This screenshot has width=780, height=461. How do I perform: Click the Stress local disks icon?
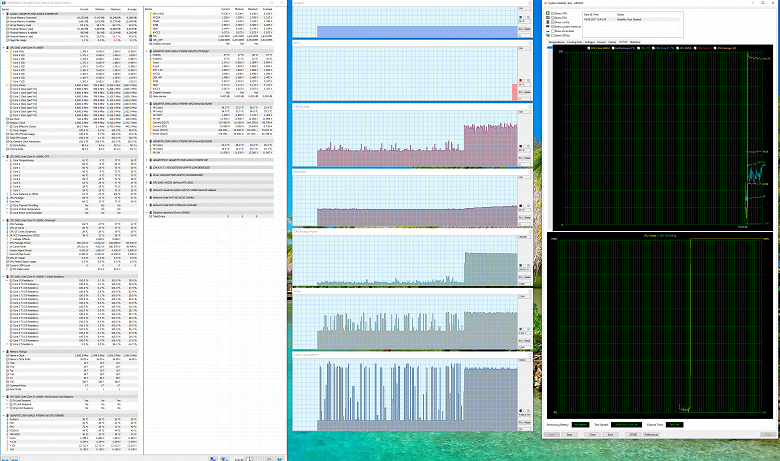pyautogui.click(x=548, y=31)
